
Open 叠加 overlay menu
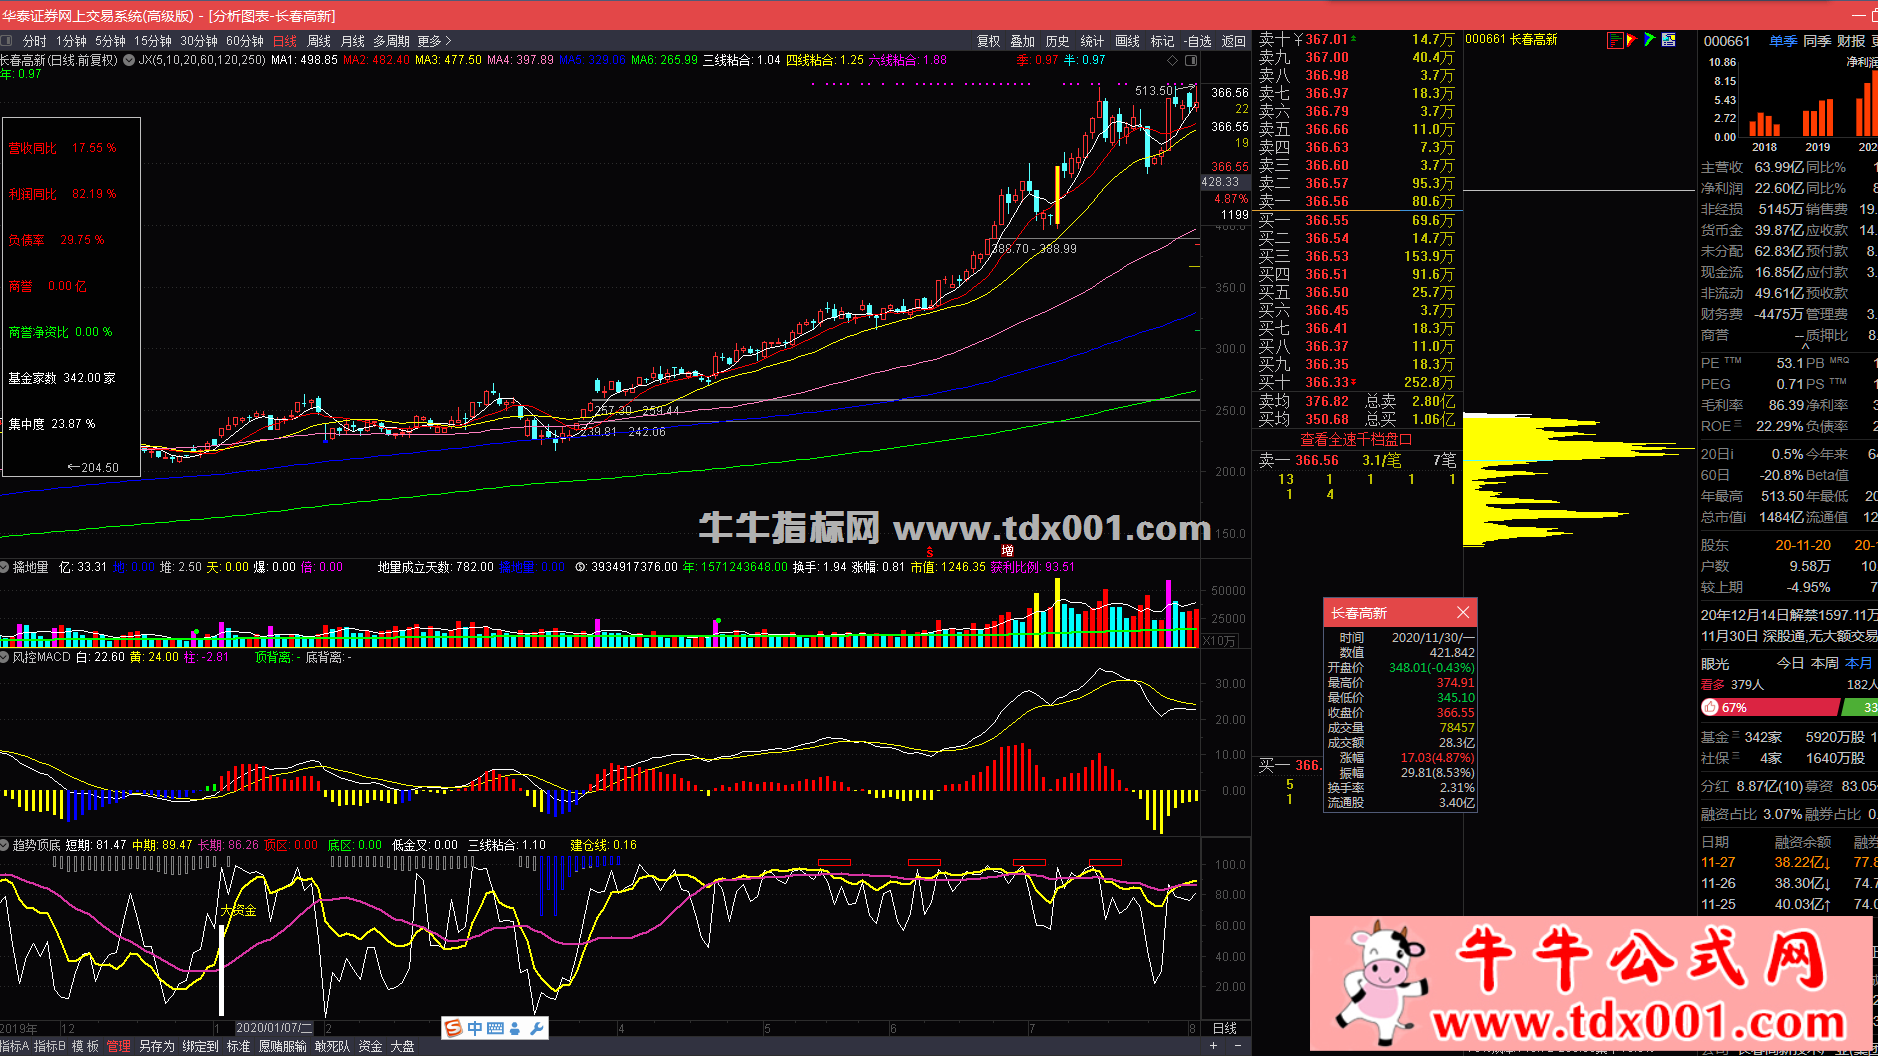[x=1022, y=41]
